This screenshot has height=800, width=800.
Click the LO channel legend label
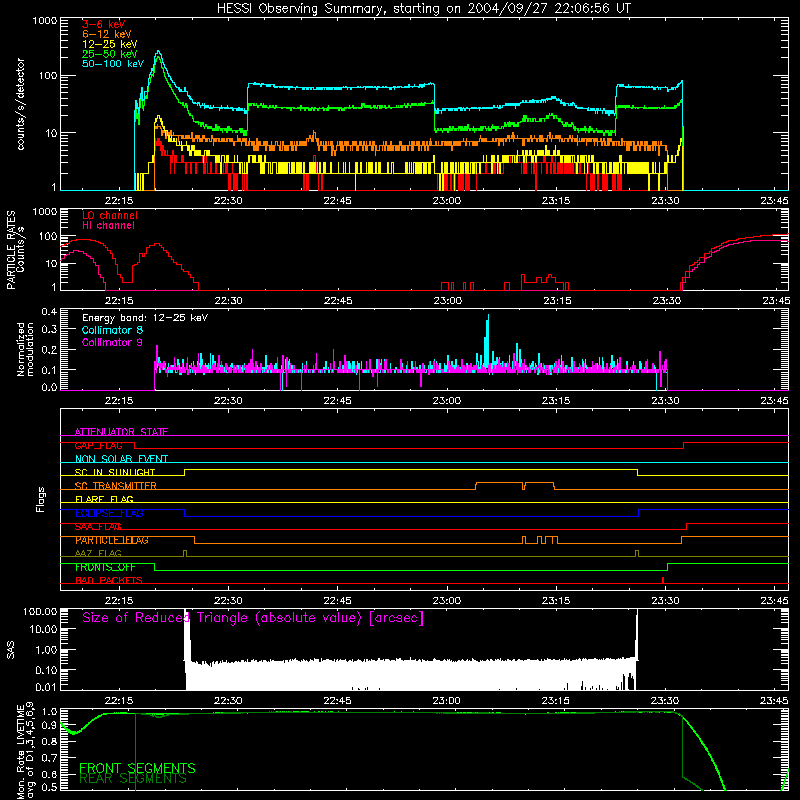[110, 215]
